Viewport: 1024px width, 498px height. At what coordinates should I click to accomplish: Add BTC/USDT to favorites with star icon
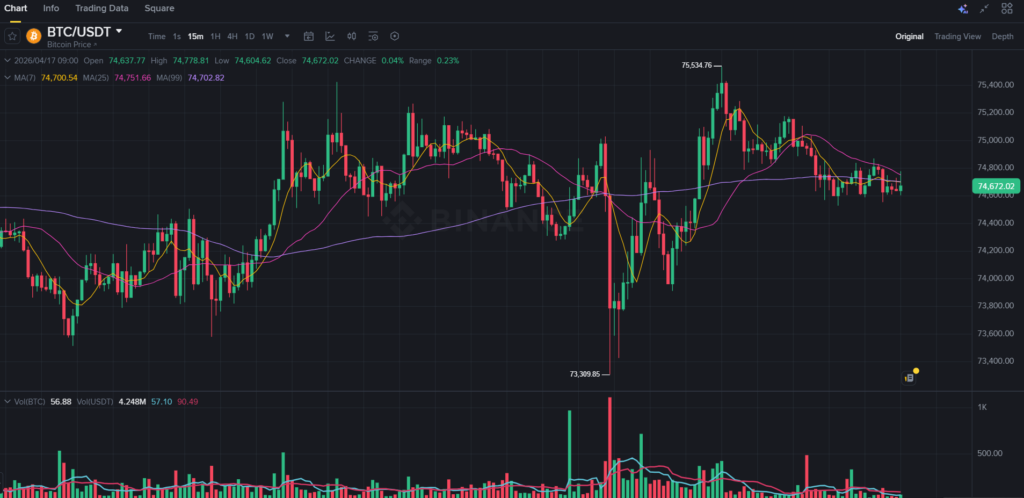[x=12, y=36]
